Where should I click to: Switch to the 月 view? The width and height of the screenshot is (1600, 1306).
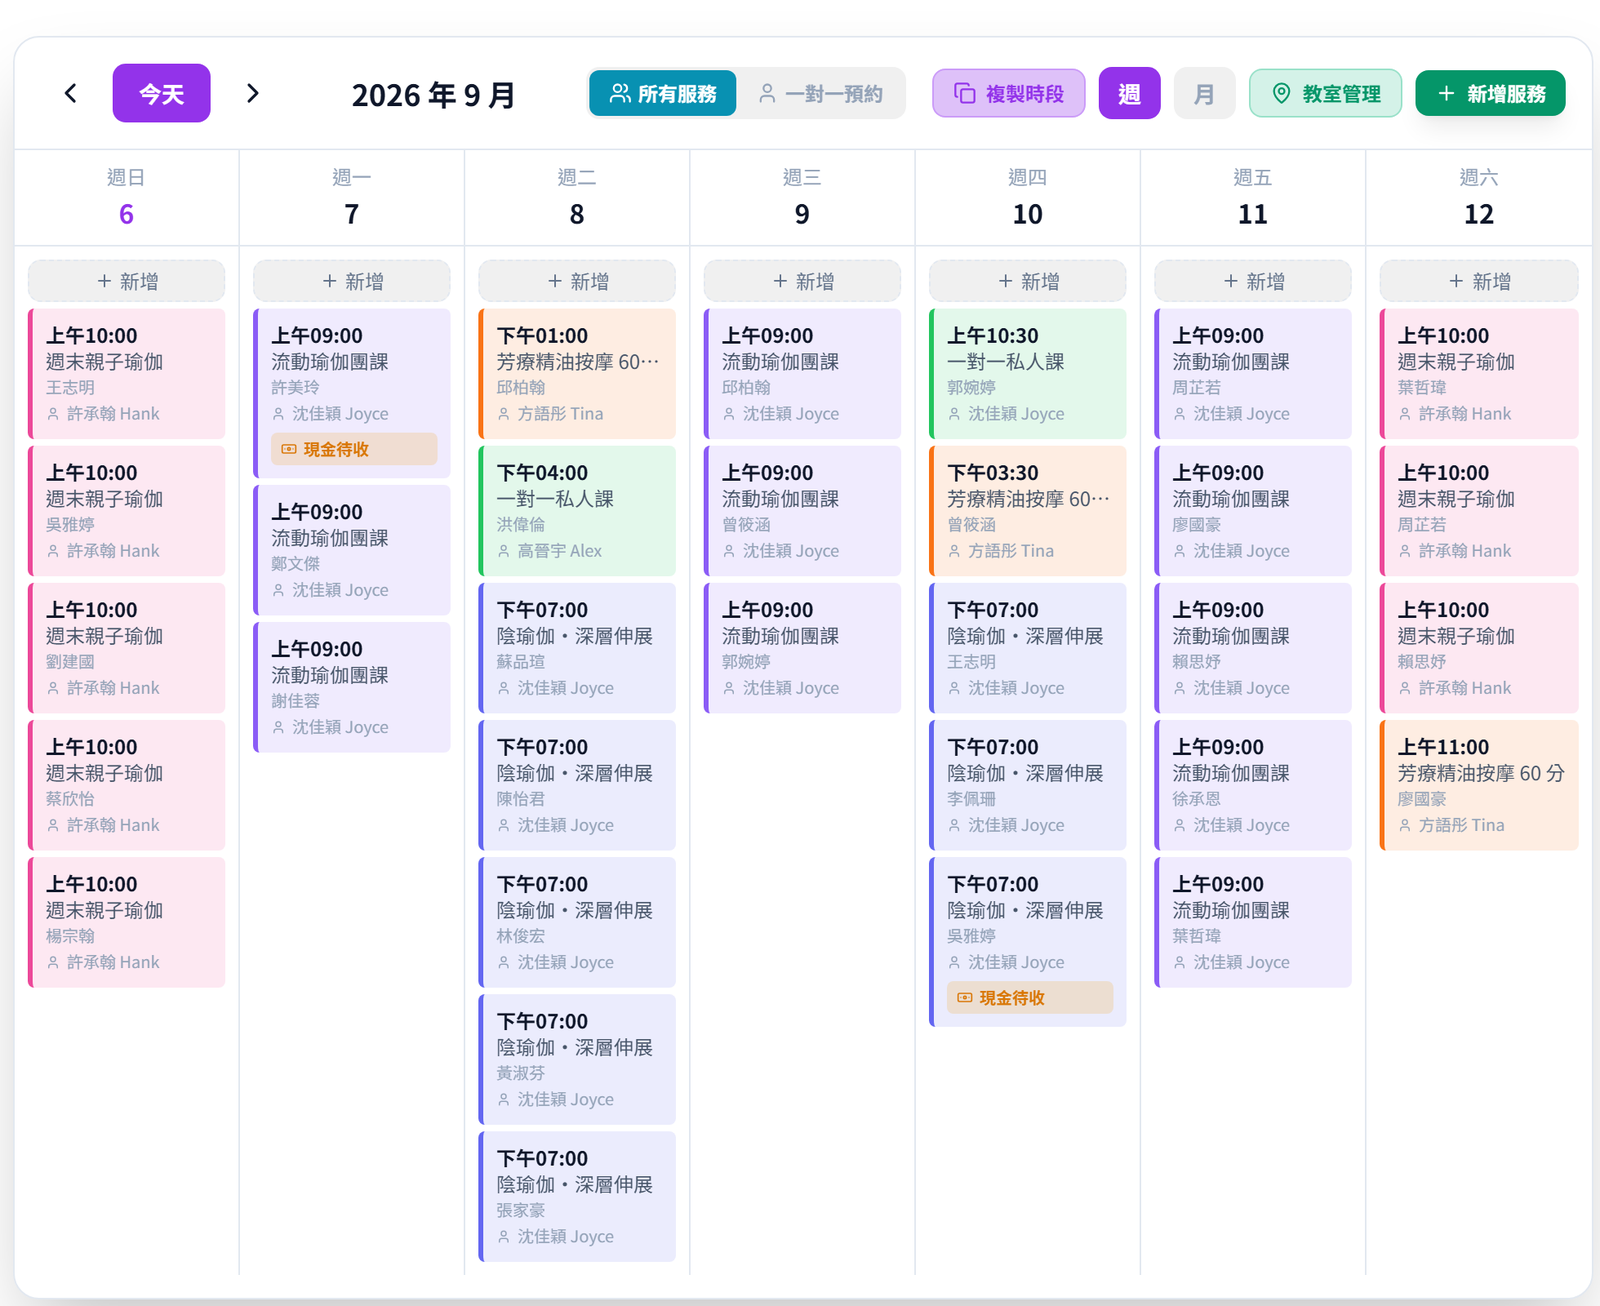click(1204, 93)
